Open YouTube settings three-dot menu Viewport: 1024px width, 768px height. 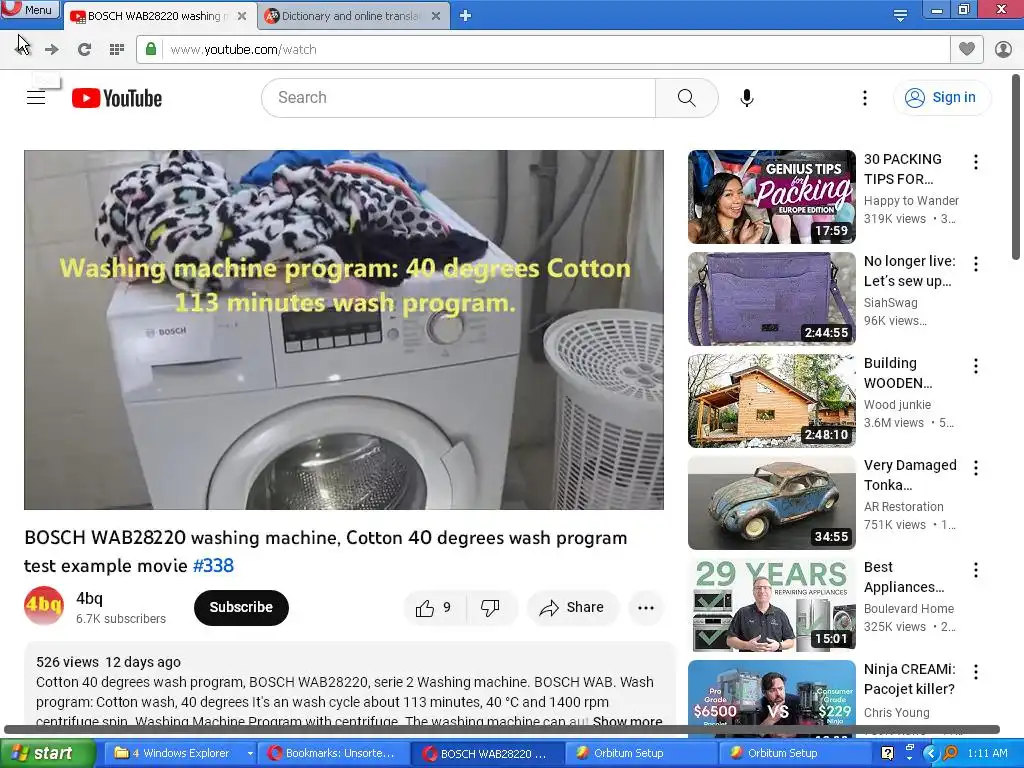[865, 98]
